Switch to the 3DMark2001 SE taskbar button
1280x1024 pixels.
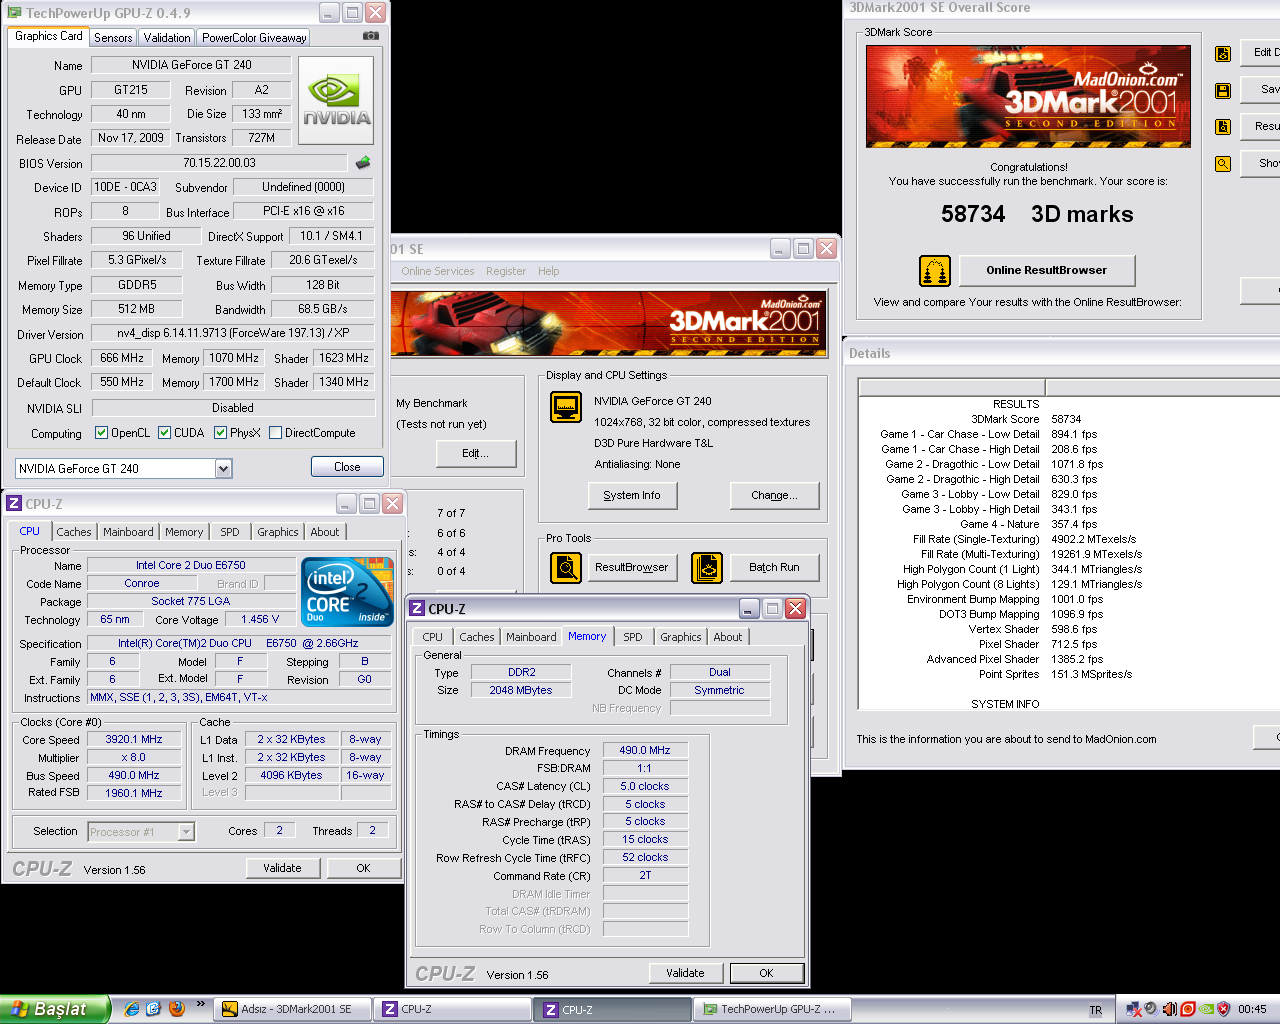(294, 1010)
